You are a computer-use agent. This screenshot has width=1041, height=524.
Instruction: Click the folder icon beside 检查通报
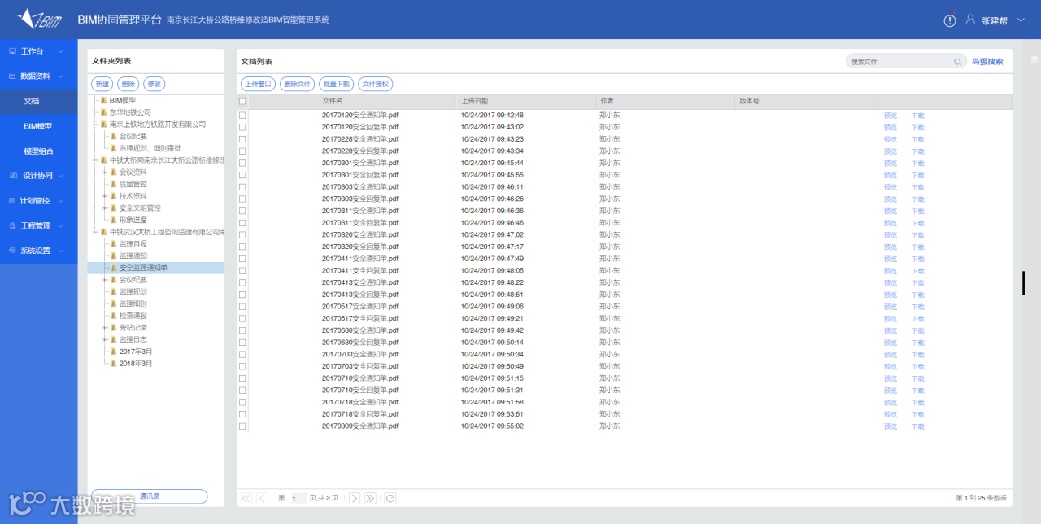[x=113, y=315]
